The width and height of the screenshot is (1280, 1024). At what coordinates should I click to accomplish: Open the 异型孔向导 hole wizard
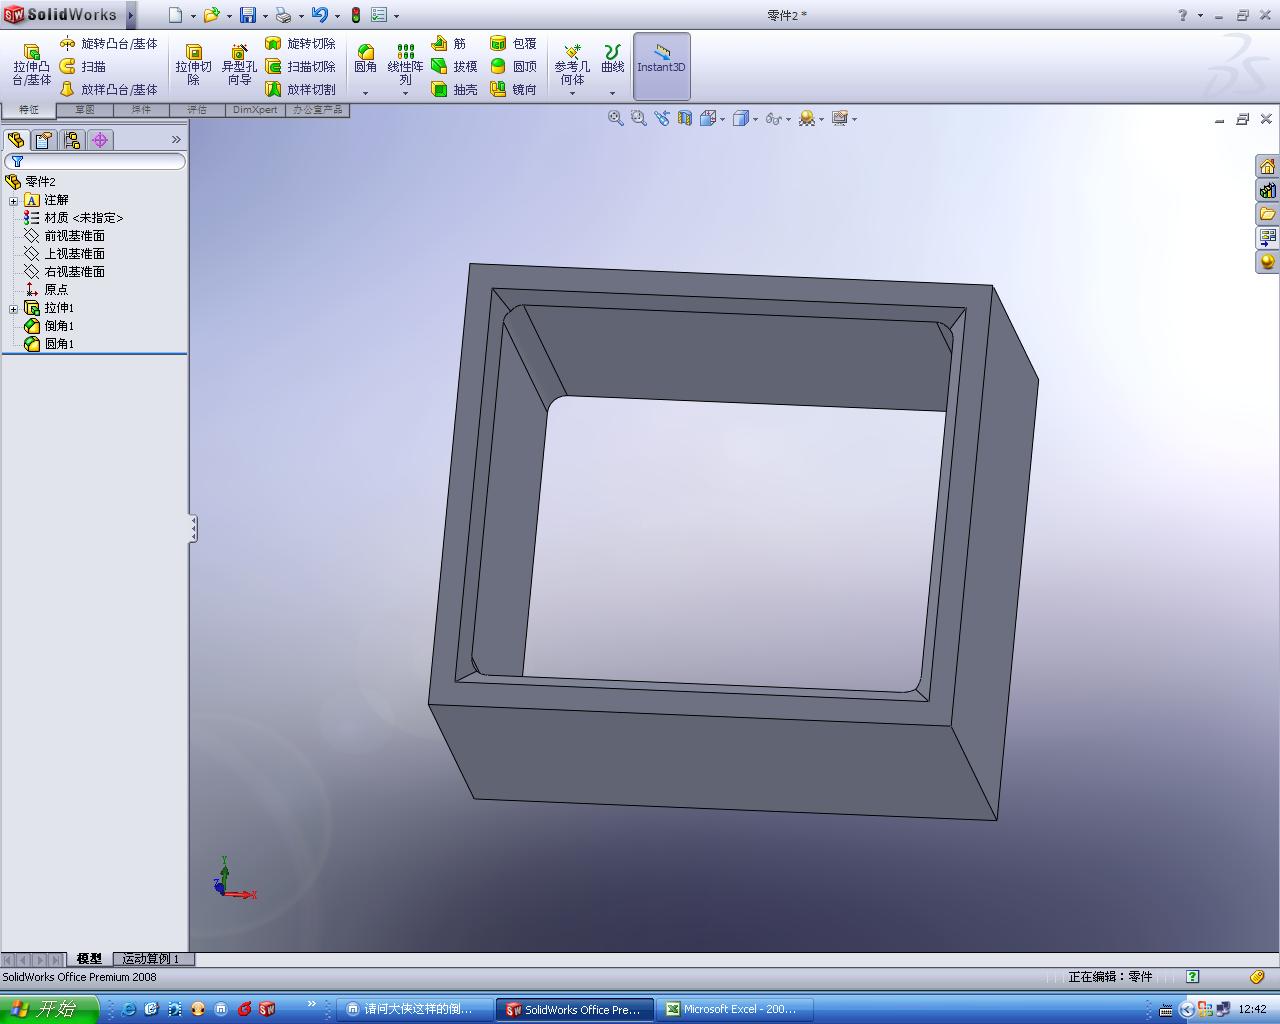(x=239, y=65)
